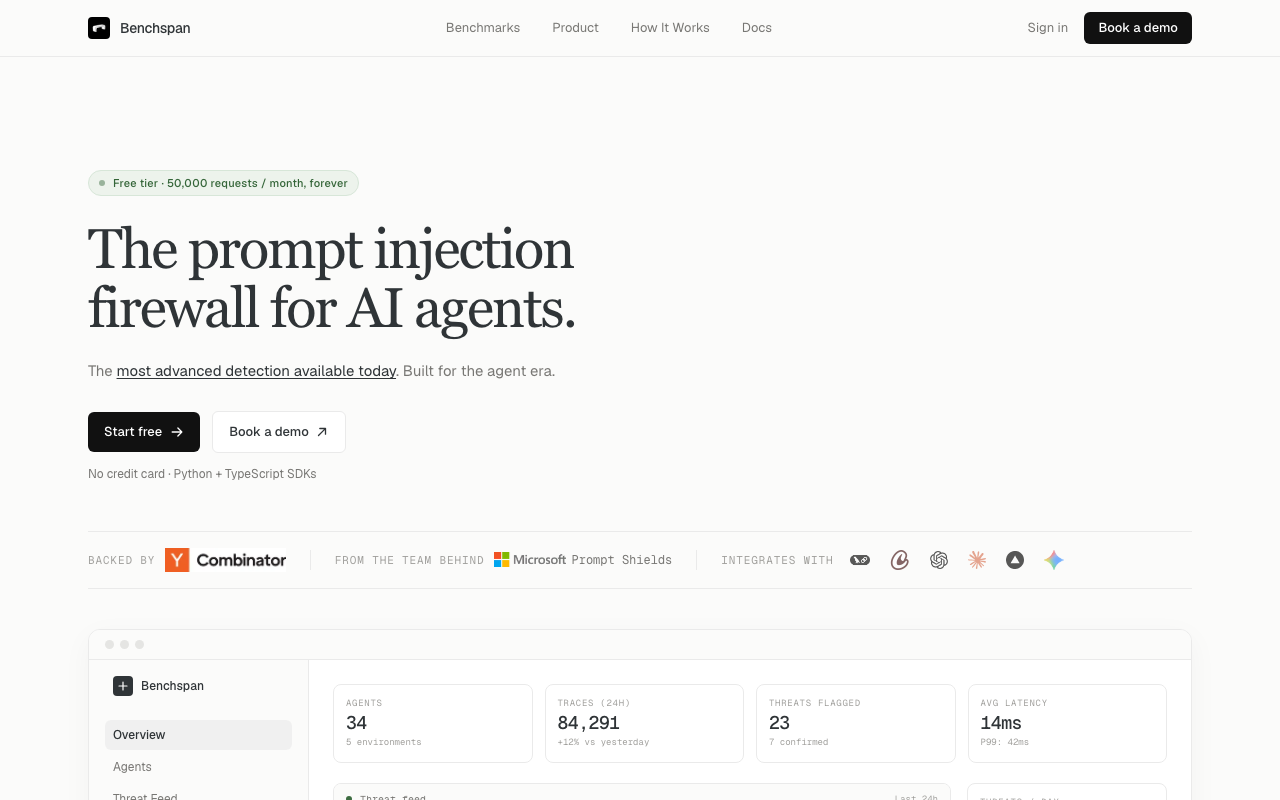Click the Start free button

(x=144, y=432)
